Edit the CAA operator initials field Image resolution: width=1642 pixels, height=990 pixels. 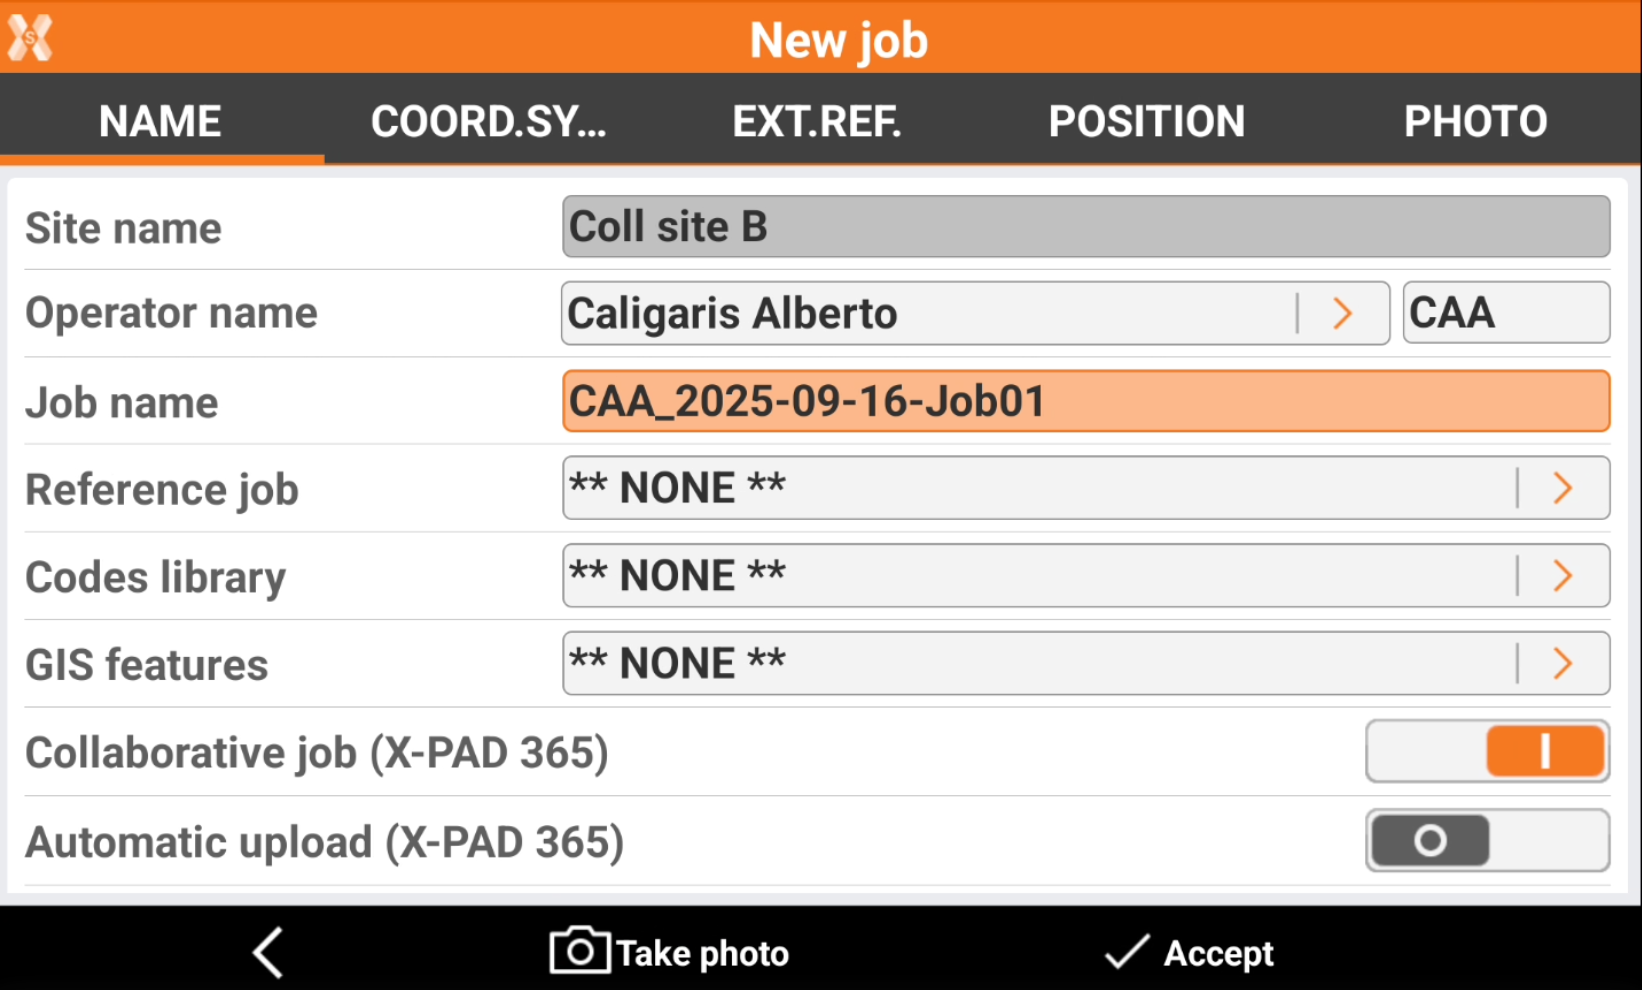1505,314
